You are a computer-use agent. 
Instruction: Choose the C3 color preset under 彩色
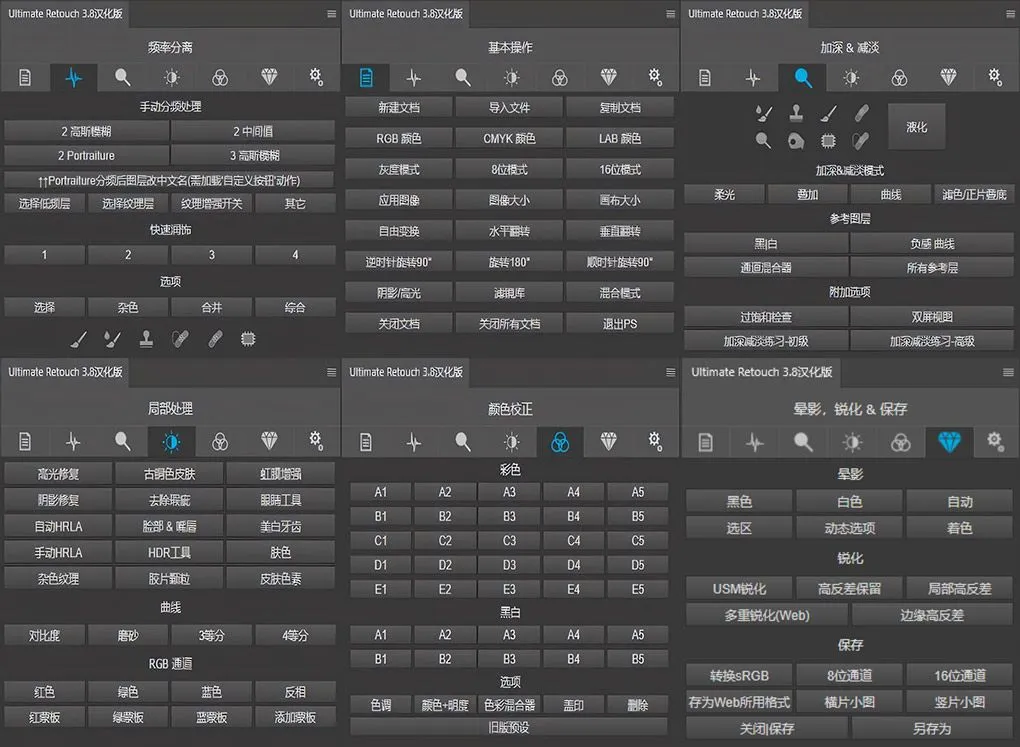click(x=509, y=541)
